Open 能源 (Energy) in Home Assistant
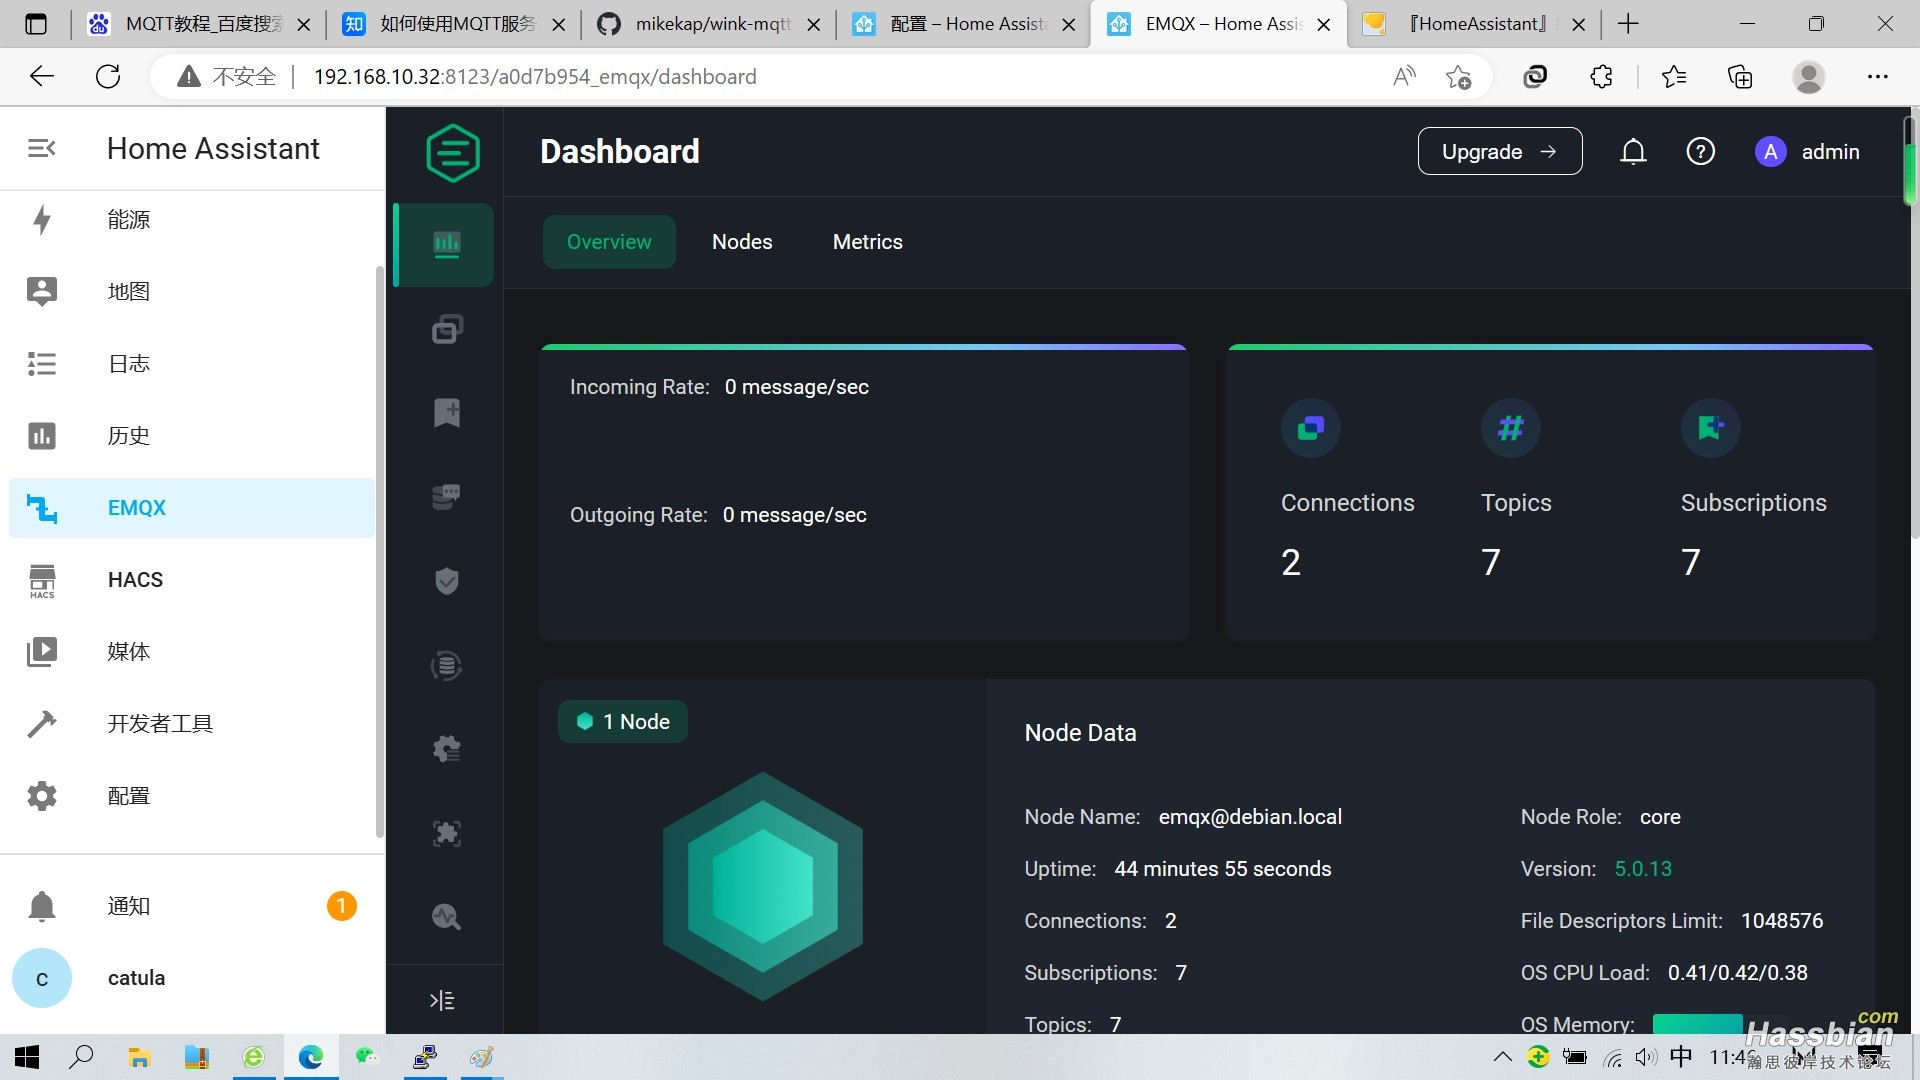 pos(191,220)
